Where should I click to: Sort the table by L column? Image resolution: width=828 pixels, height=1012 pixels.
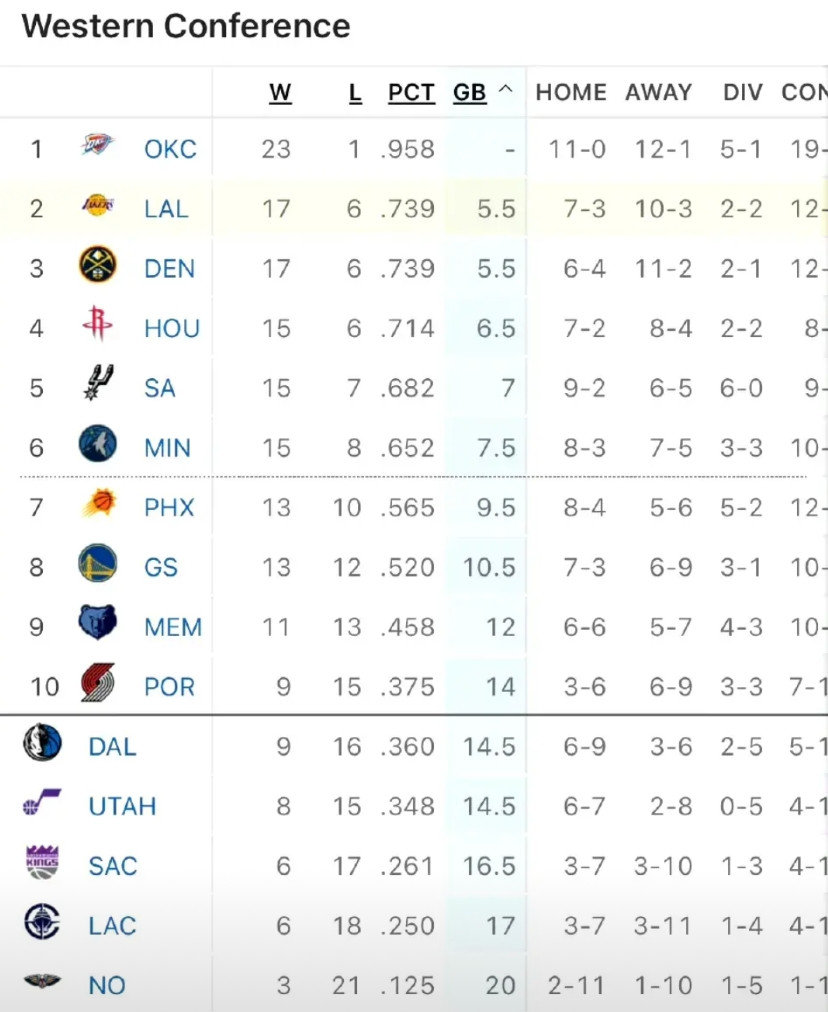click(x=355, y=93)
